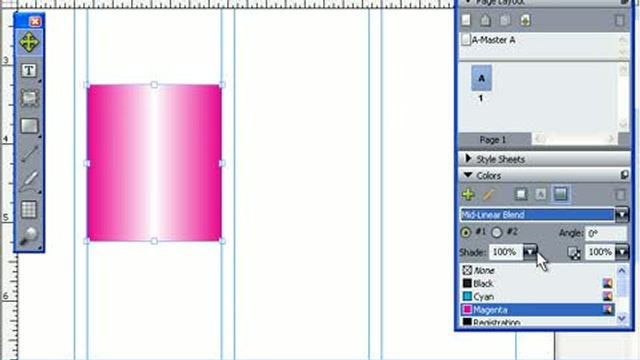Select the Rectangle Box tool
This screenshot has width=640, height=360.
click(x=29, y=126)
